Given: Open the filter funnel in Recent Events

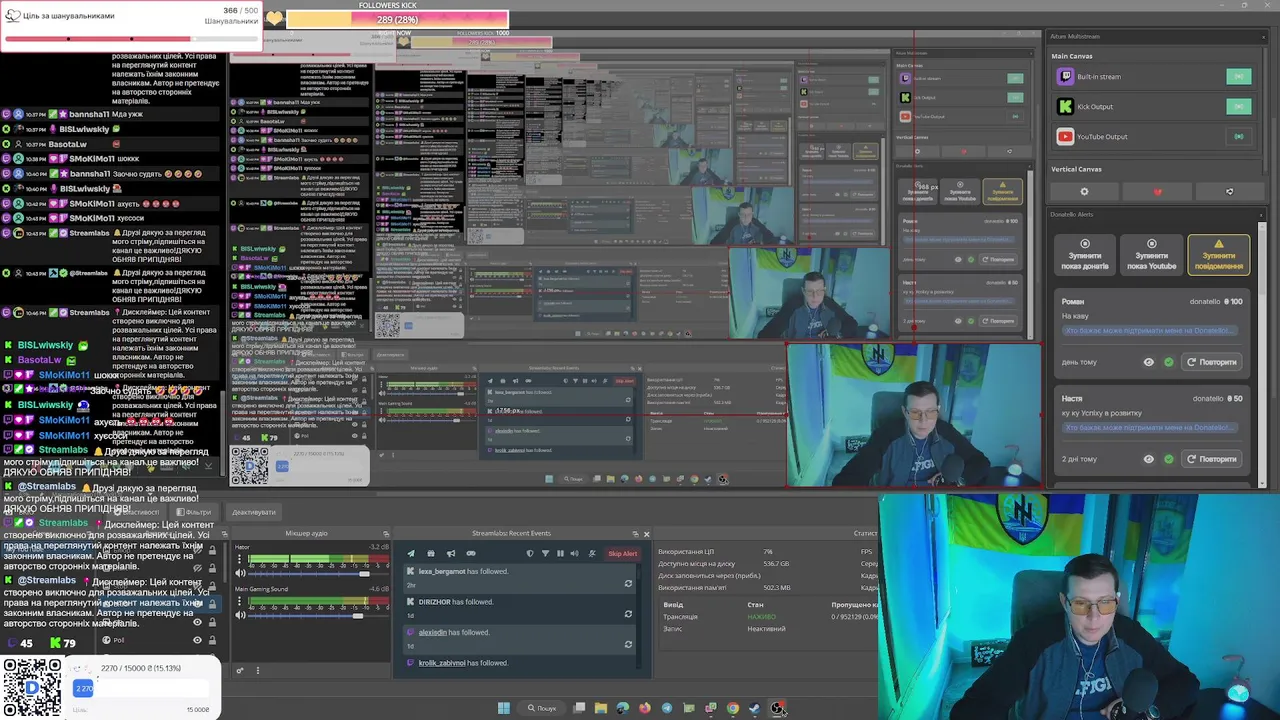Looking at the screenshot, I should [x=545, y=553].
